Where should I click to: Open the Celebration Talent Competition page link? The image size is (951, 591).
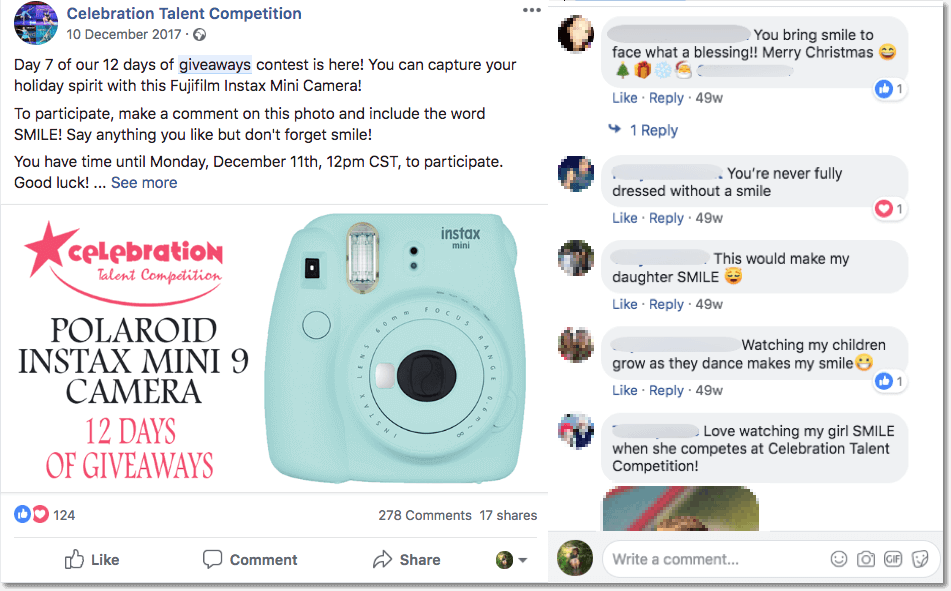click(x=184, y=13)
